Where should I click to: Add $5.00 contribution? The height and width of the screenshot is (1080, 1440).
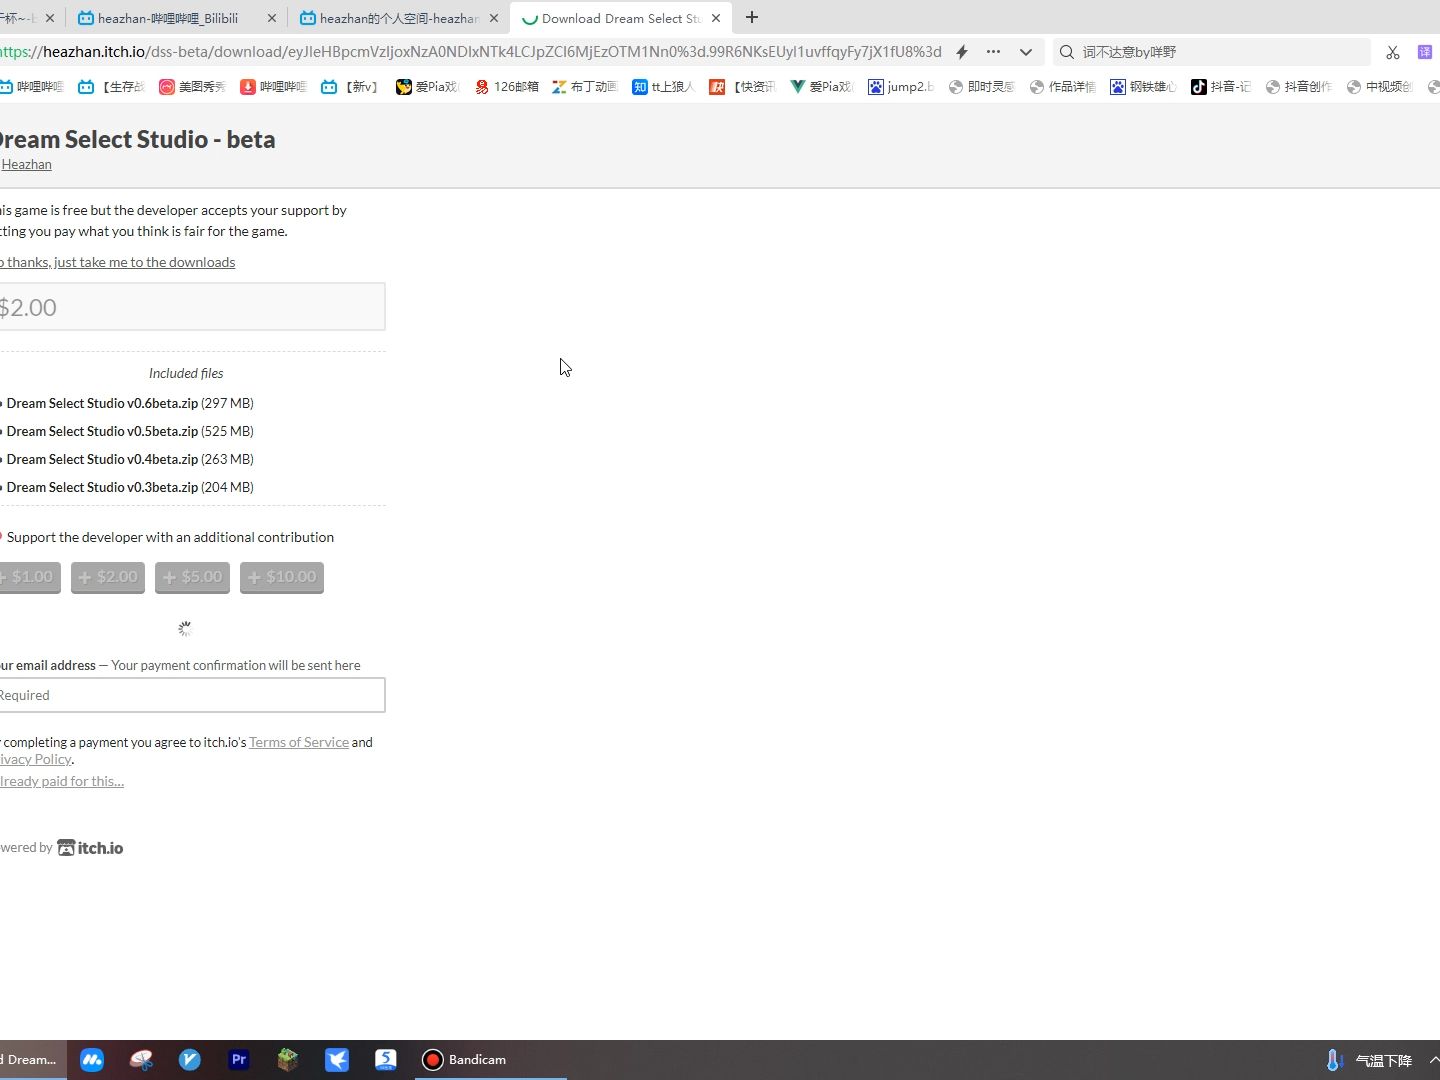pyautogui.click(x=192, y=577)
